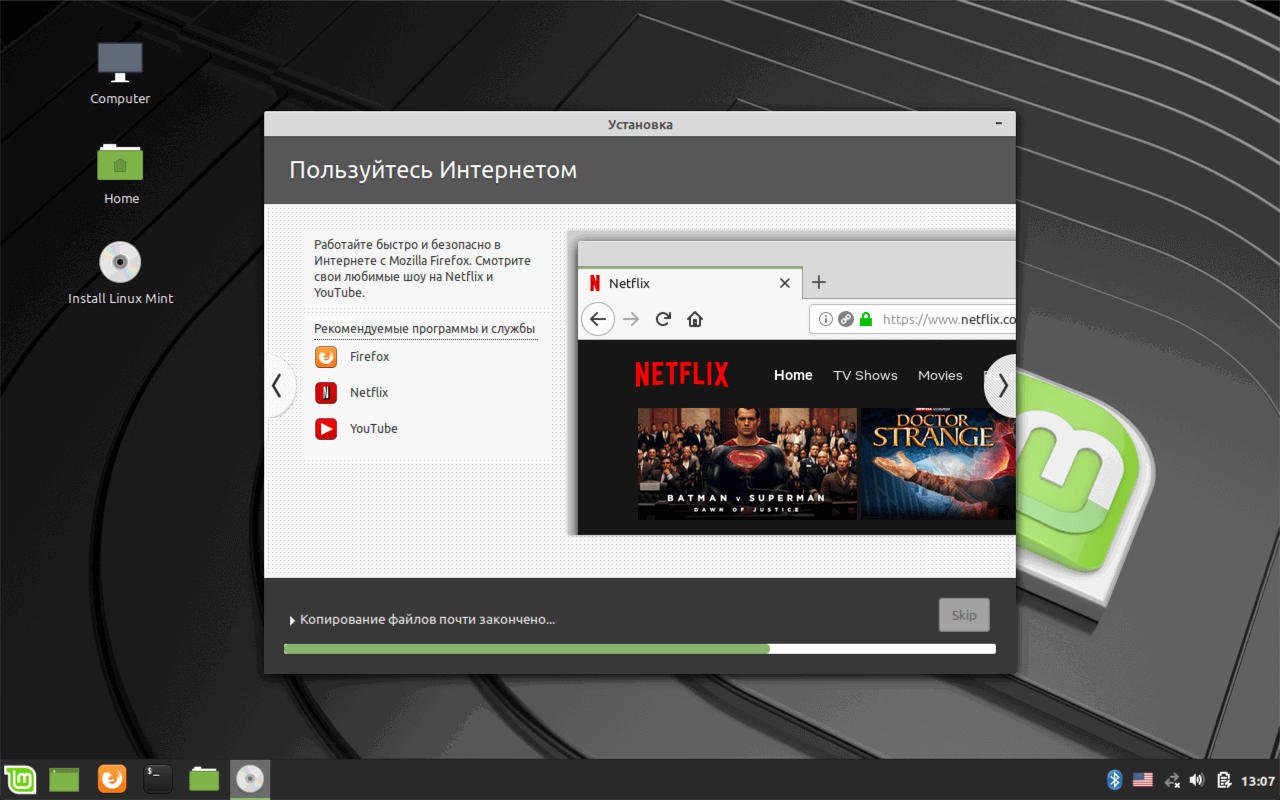Advance to the next installer slide
Screen dimensions: 1280x800
tap(1002, 386)
